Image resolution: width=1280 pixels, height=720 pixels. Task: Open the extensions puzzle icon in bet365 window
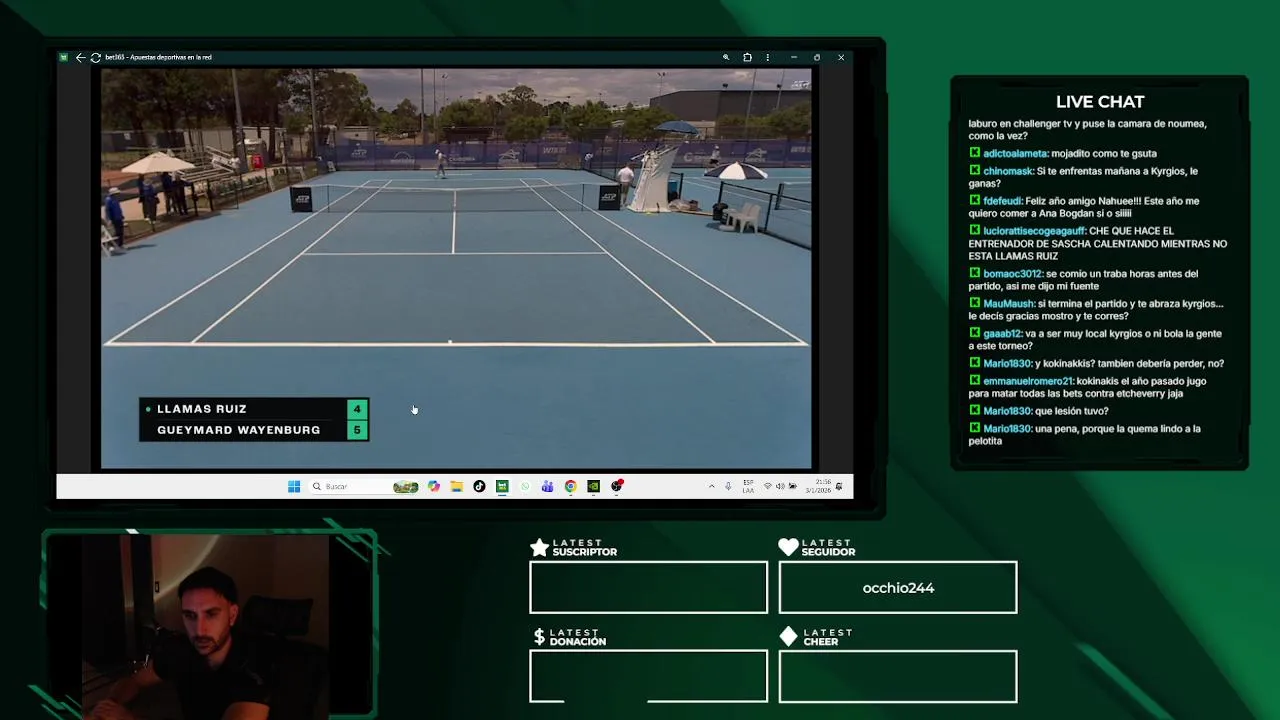click(747, 57)
